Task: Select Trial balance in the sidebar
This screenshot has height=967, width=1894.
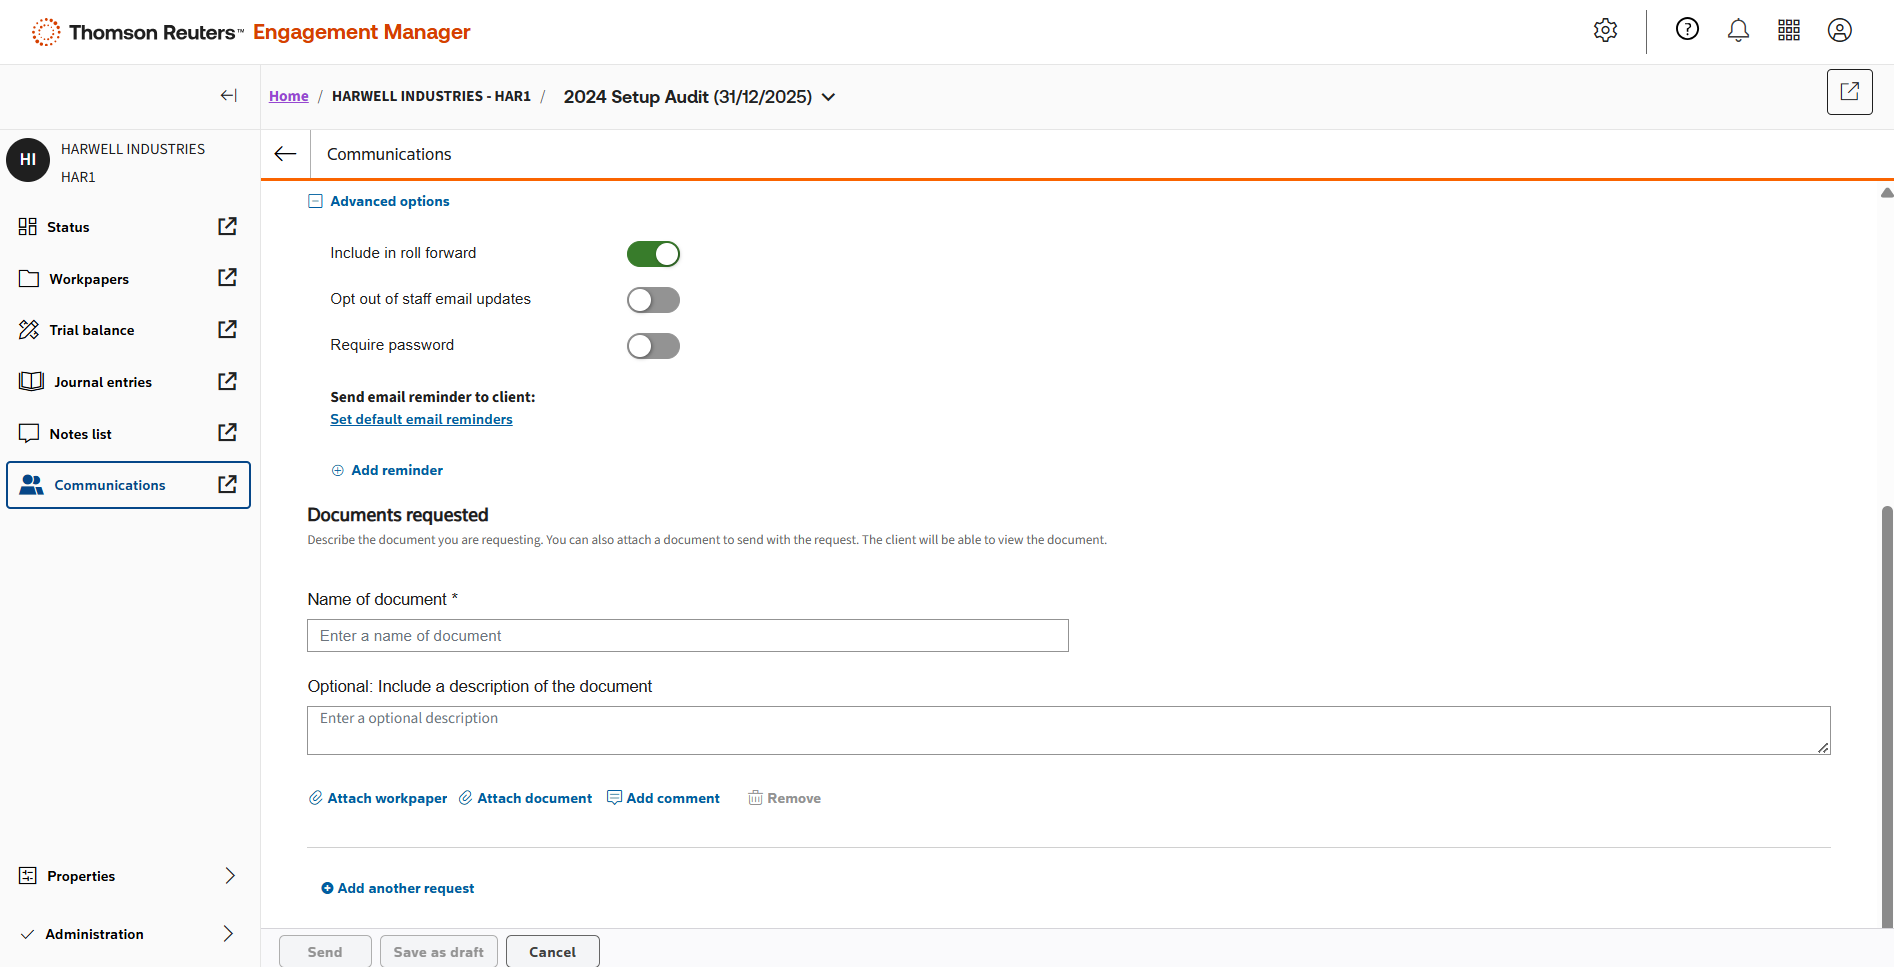Action: 91,330
